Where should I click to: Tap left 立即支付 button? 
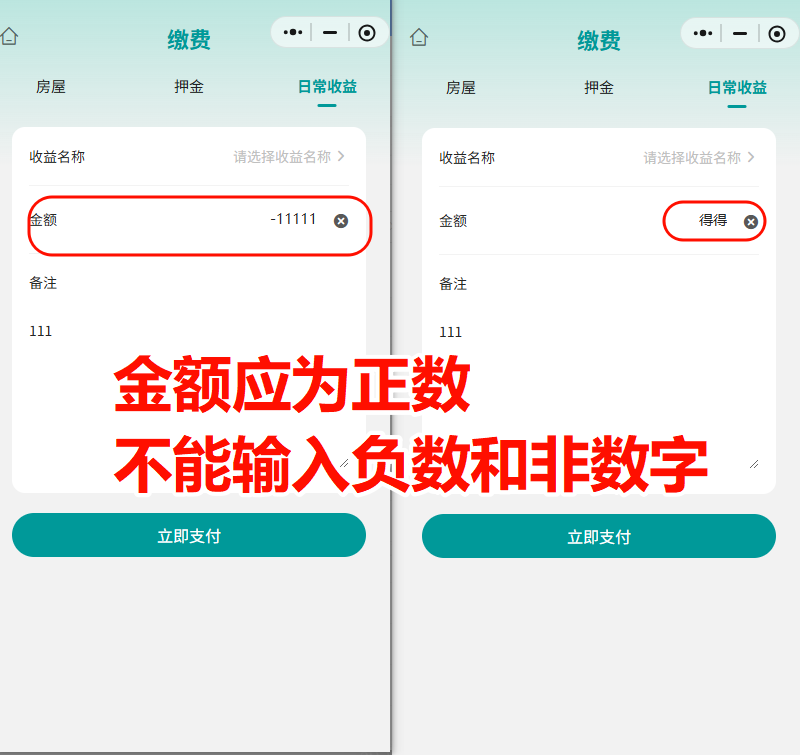click(x=189, y=535)
